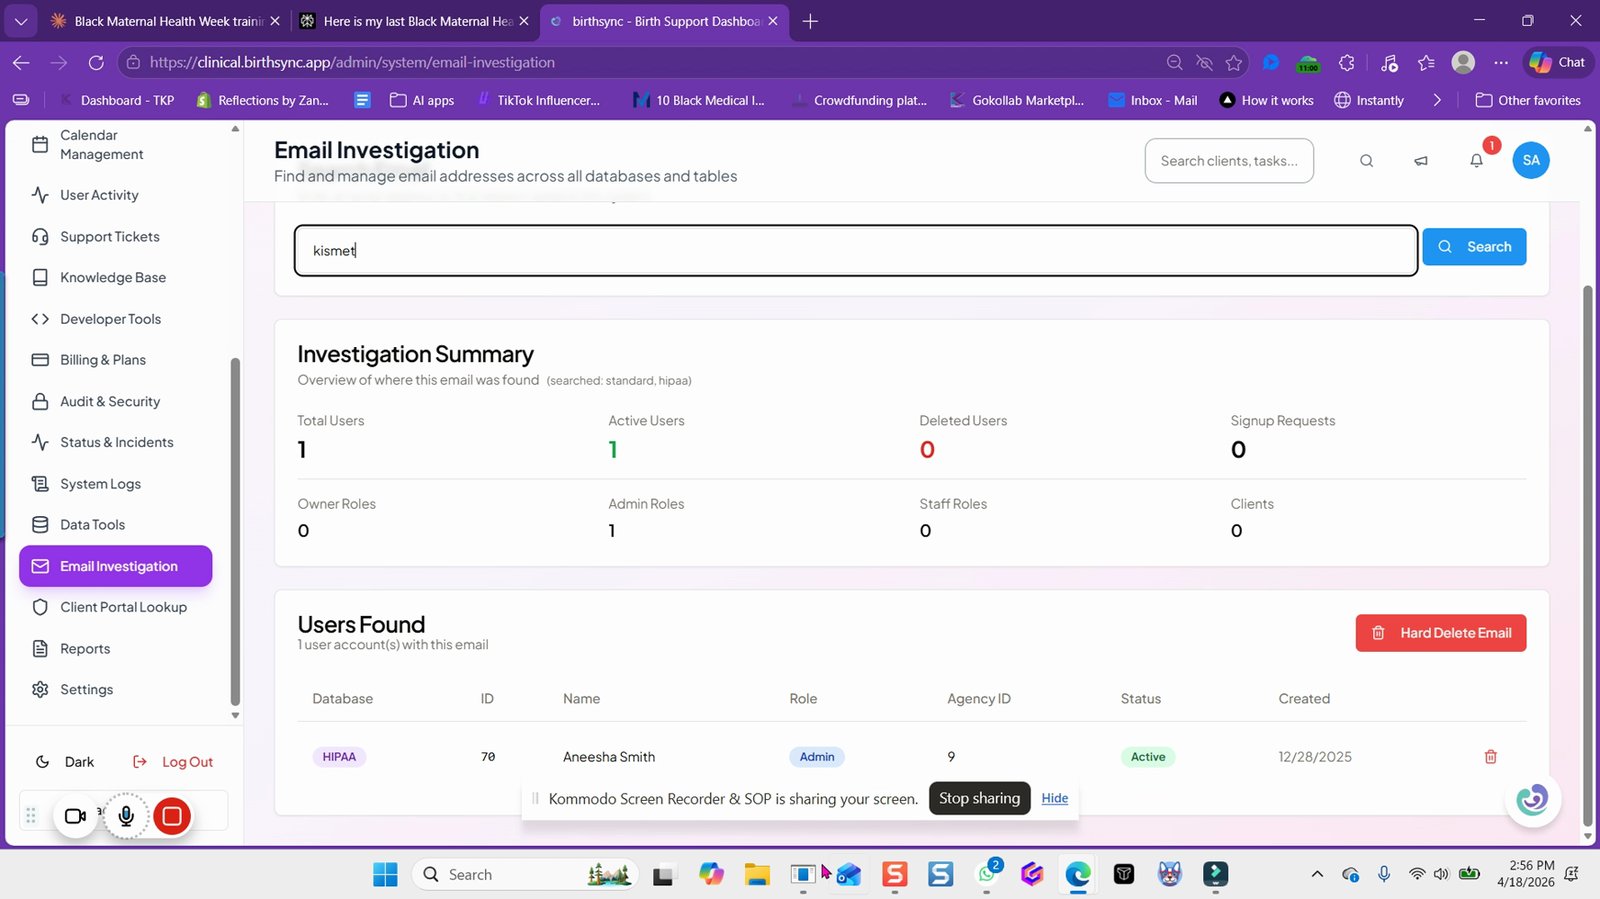Open the Other favorites folder
Image resolution: width=1600 pixels, height=899 pixels.
pyautogui.click(x=1528, y=100)
